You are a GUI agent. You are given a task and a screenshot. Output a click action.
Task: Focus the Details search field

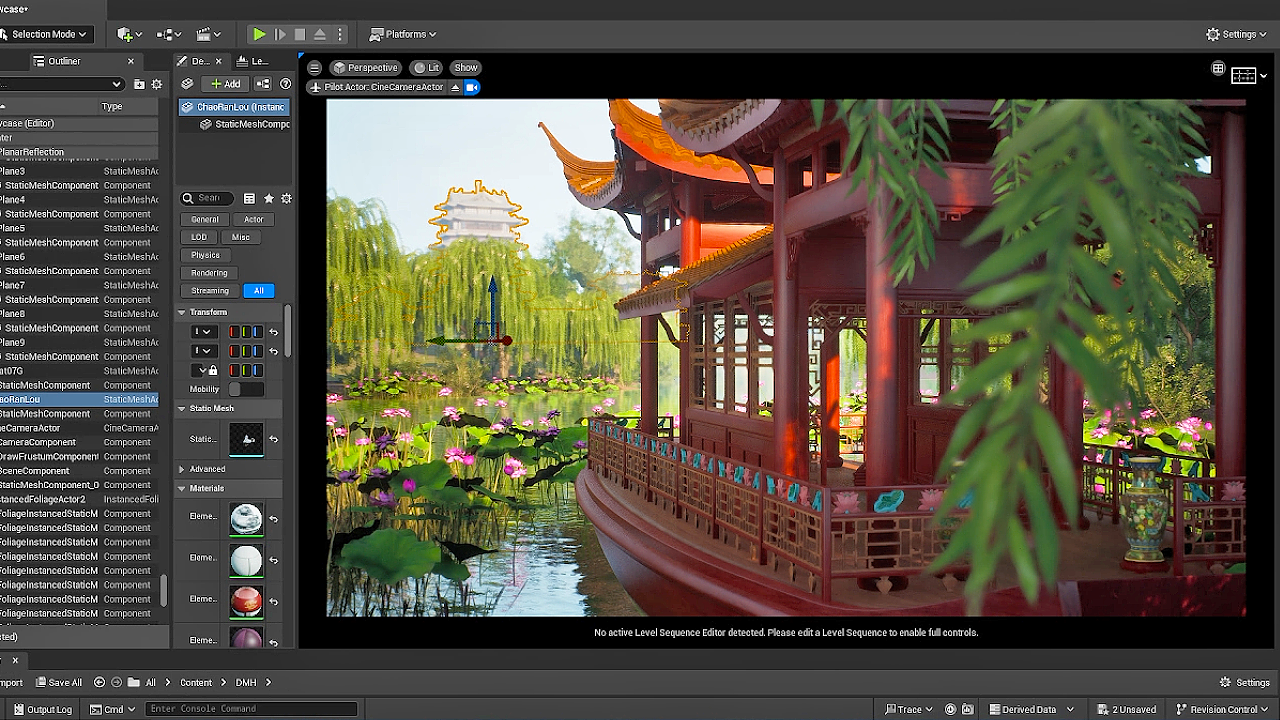click(x=207, y=198)
